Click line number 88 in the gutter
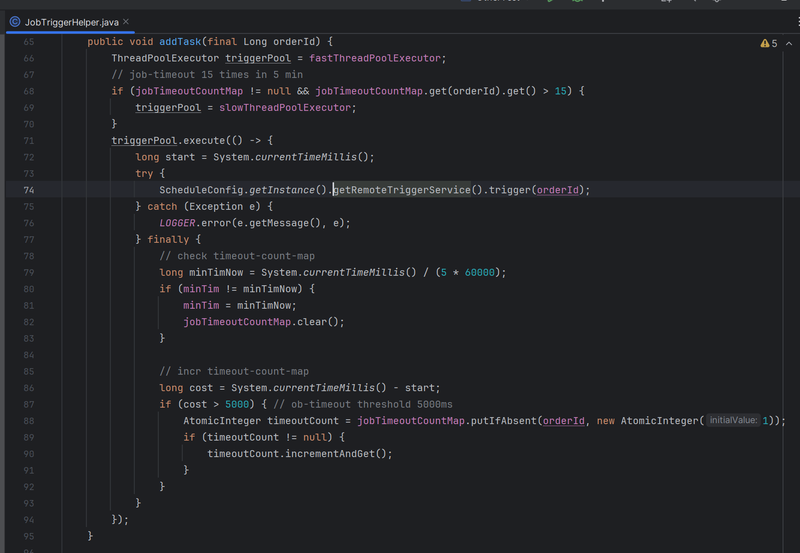 point(29,421)
